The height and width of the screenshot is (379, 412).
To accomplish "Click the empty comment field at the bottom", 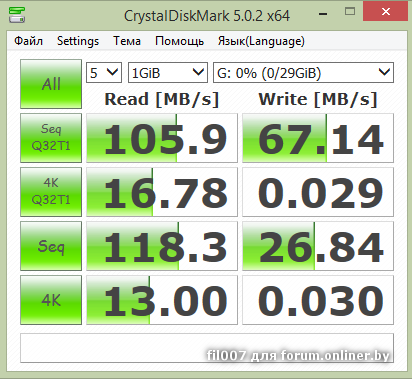I will point(207,348).
